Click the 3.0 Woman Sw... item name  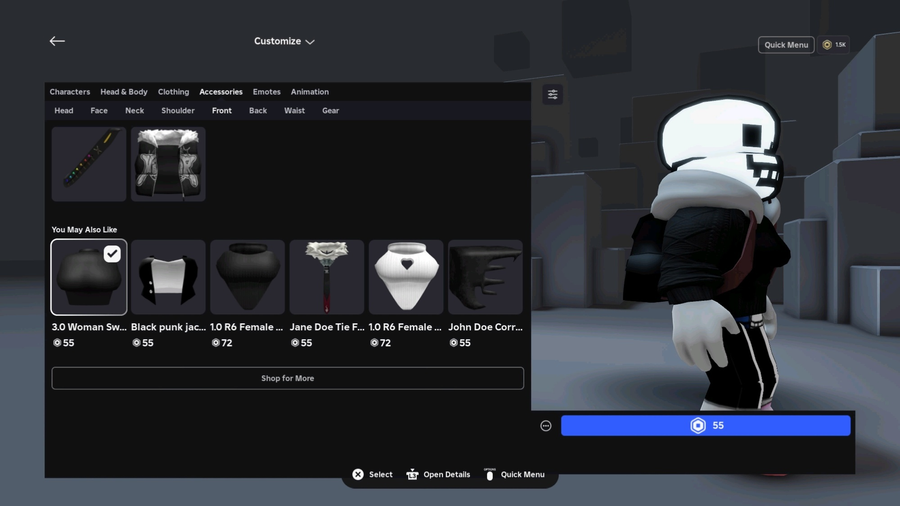click(89, 327)
